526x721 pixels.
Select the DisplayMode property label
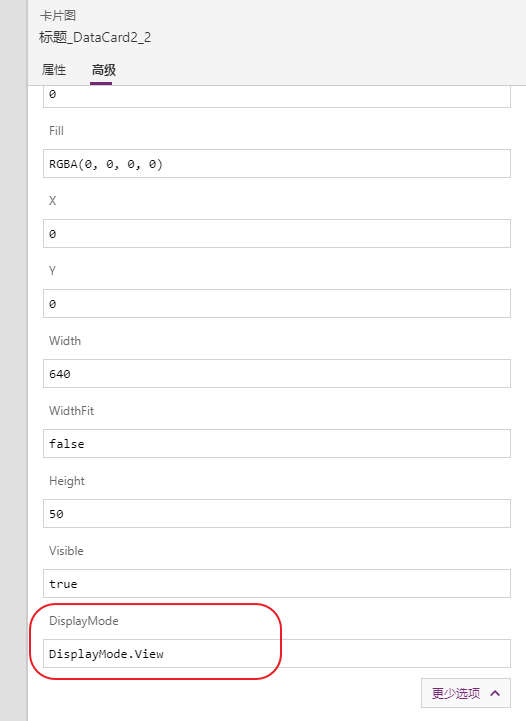(x=84, y=621)
